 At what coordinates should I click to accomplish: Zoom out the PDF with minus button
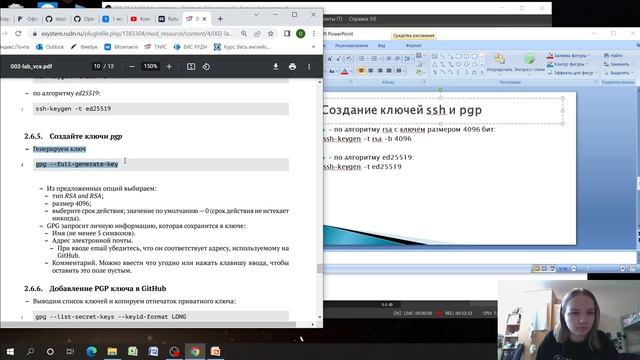tap(131, 67)
